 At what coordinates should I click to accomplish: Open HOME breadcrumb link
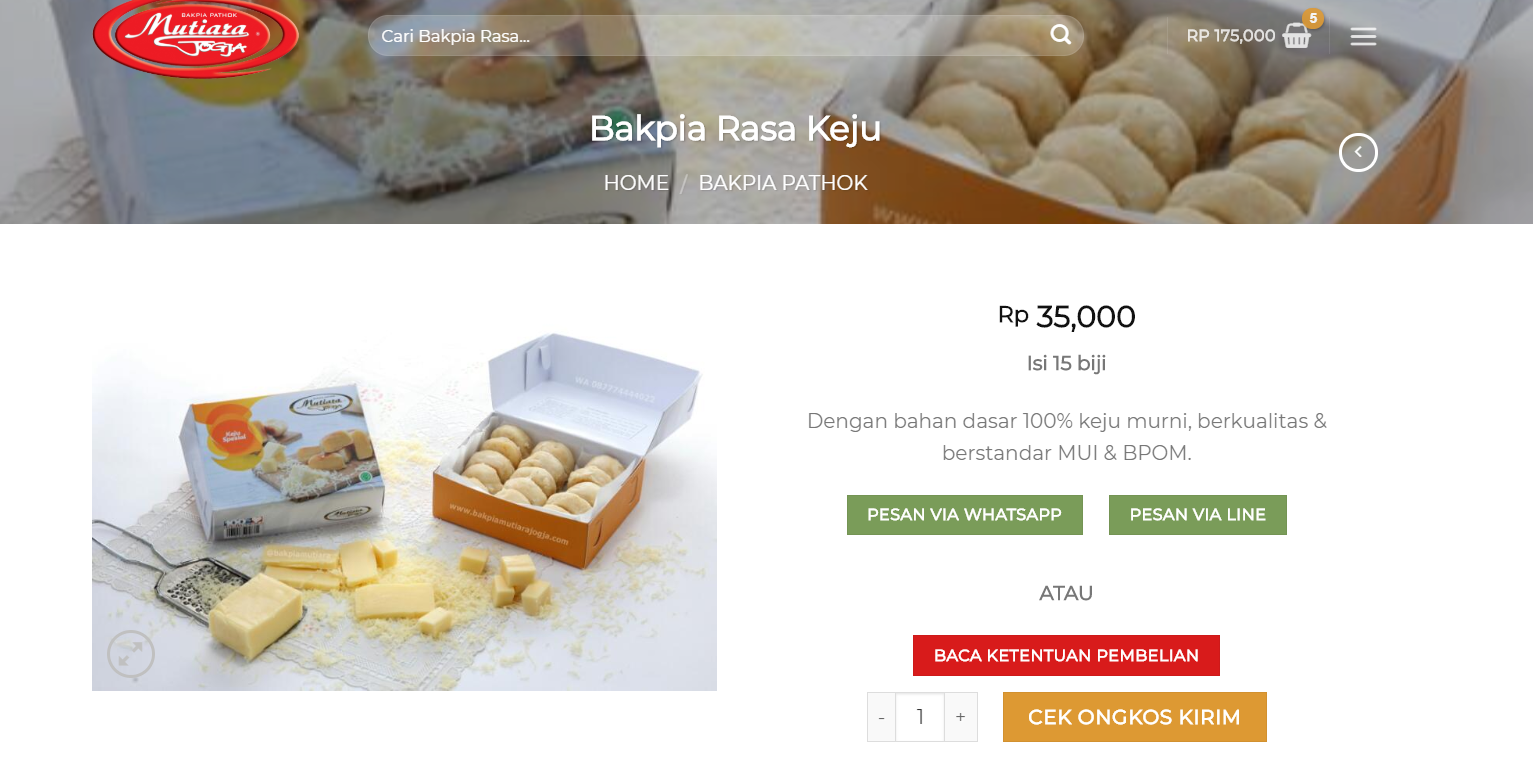click(x=636, y=183)
